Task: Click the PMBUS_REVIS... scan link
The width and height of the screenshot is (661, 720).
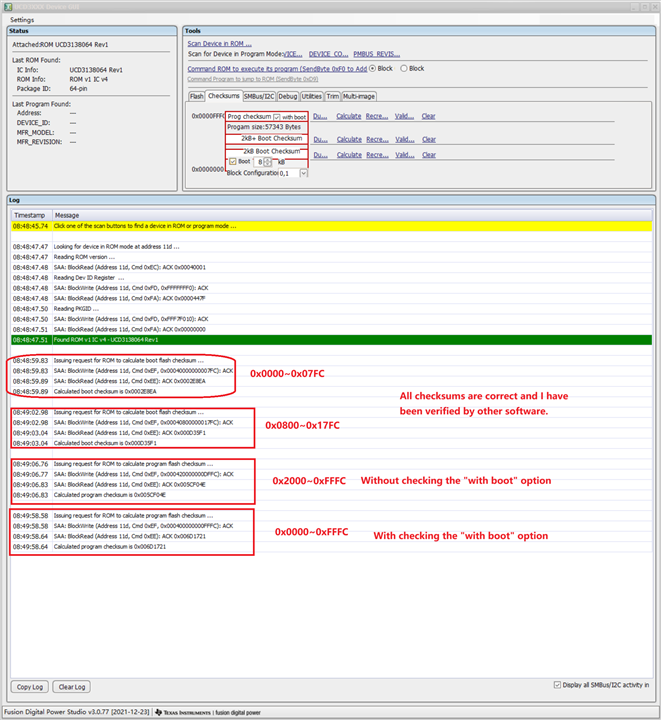Action: (x=376, y=54)
